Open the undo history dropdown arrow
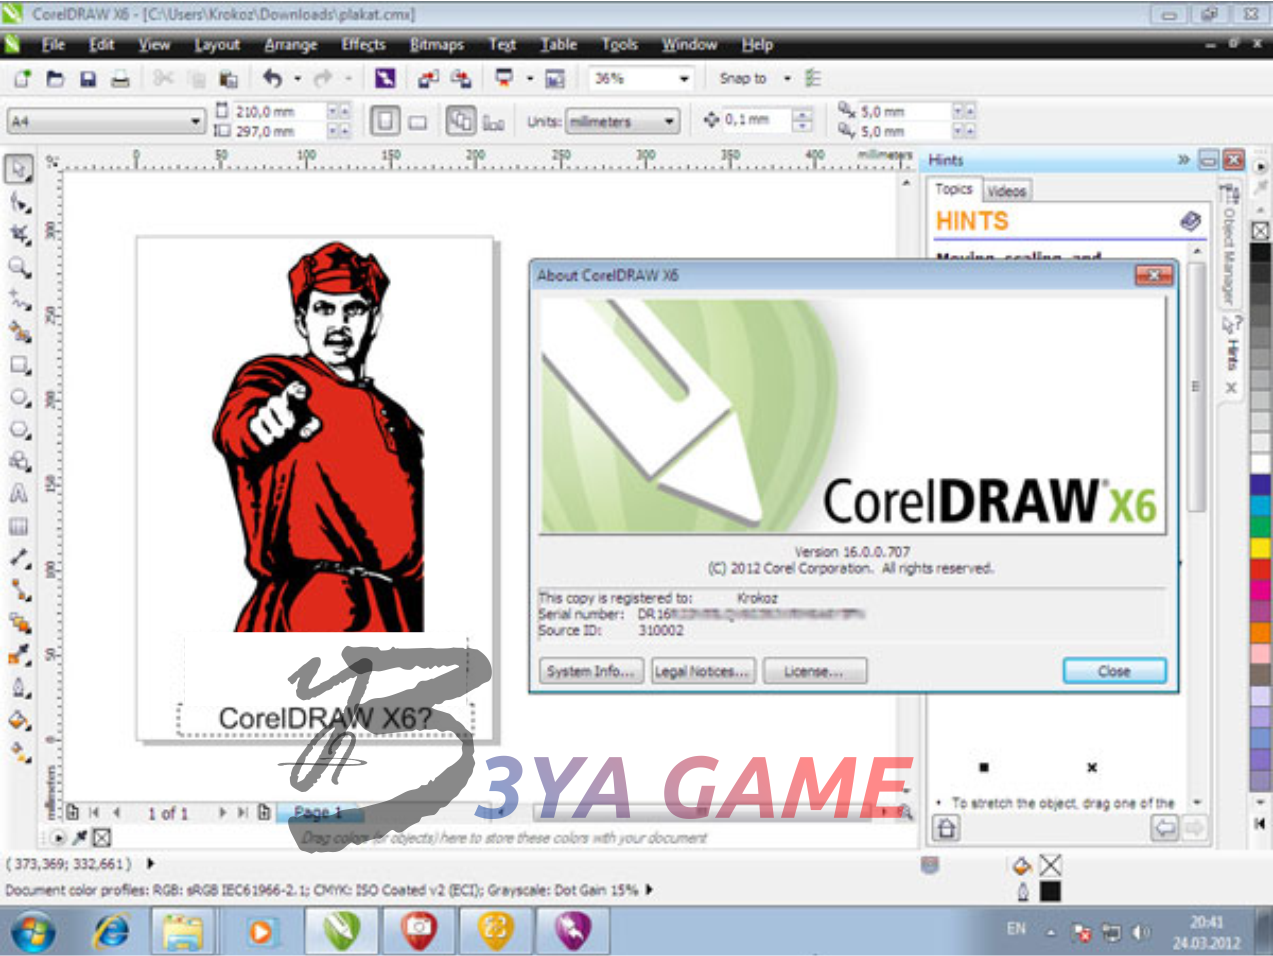The image size is (1273, 956). coord(297,78)
